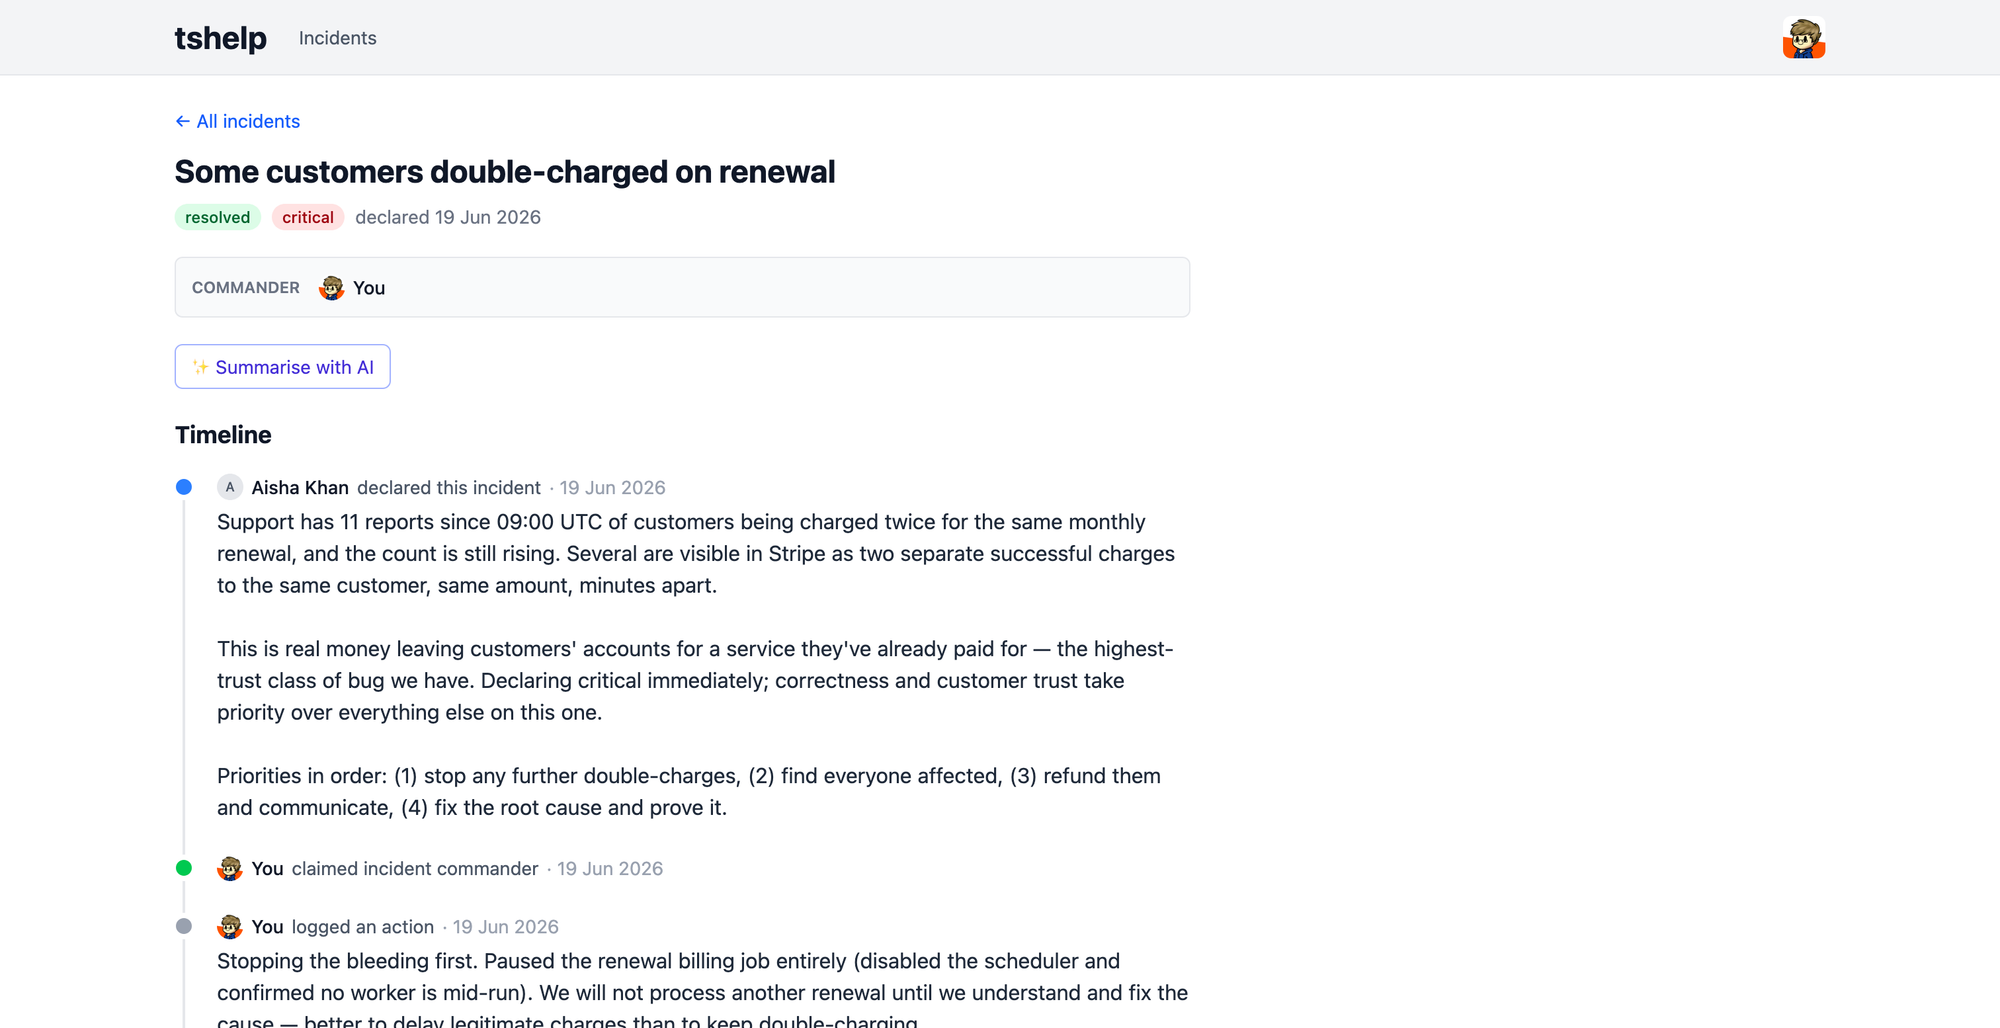Select the critical severity badge
The width and height of the screenshot is (2000, 1028).
coord(308,217)
